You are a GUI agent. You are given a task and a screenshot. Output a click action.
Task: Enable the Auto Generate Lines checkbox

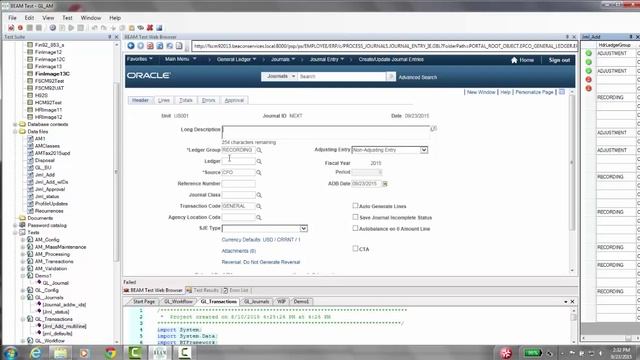point(355,206)
